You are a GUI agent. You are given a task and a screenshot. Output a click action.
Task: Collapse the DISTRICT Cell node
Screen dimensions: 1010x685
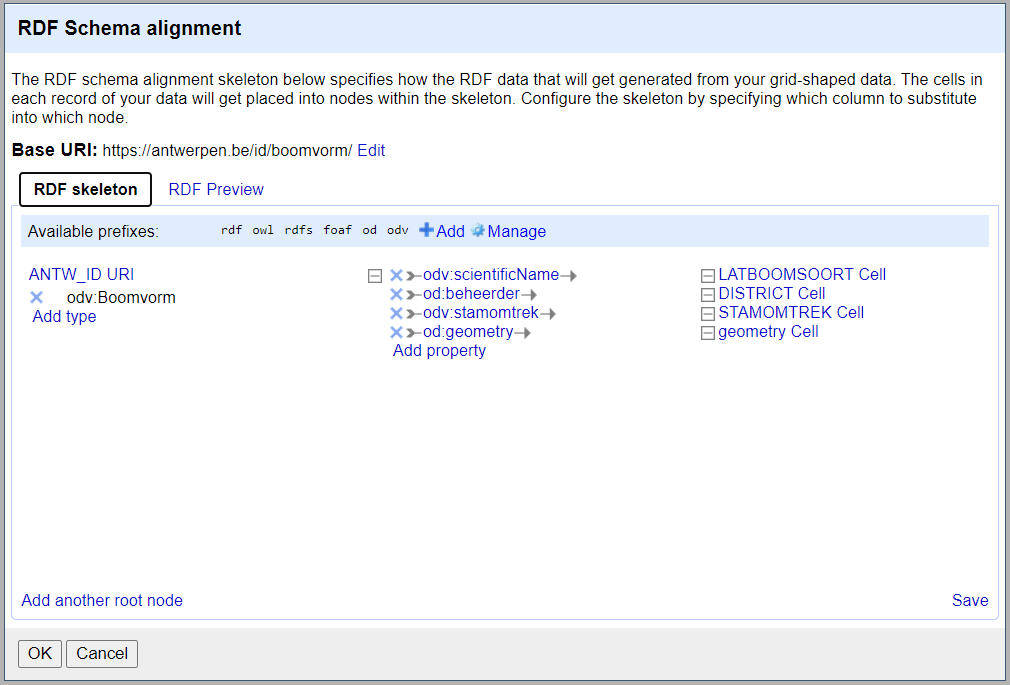coord(708,295)
